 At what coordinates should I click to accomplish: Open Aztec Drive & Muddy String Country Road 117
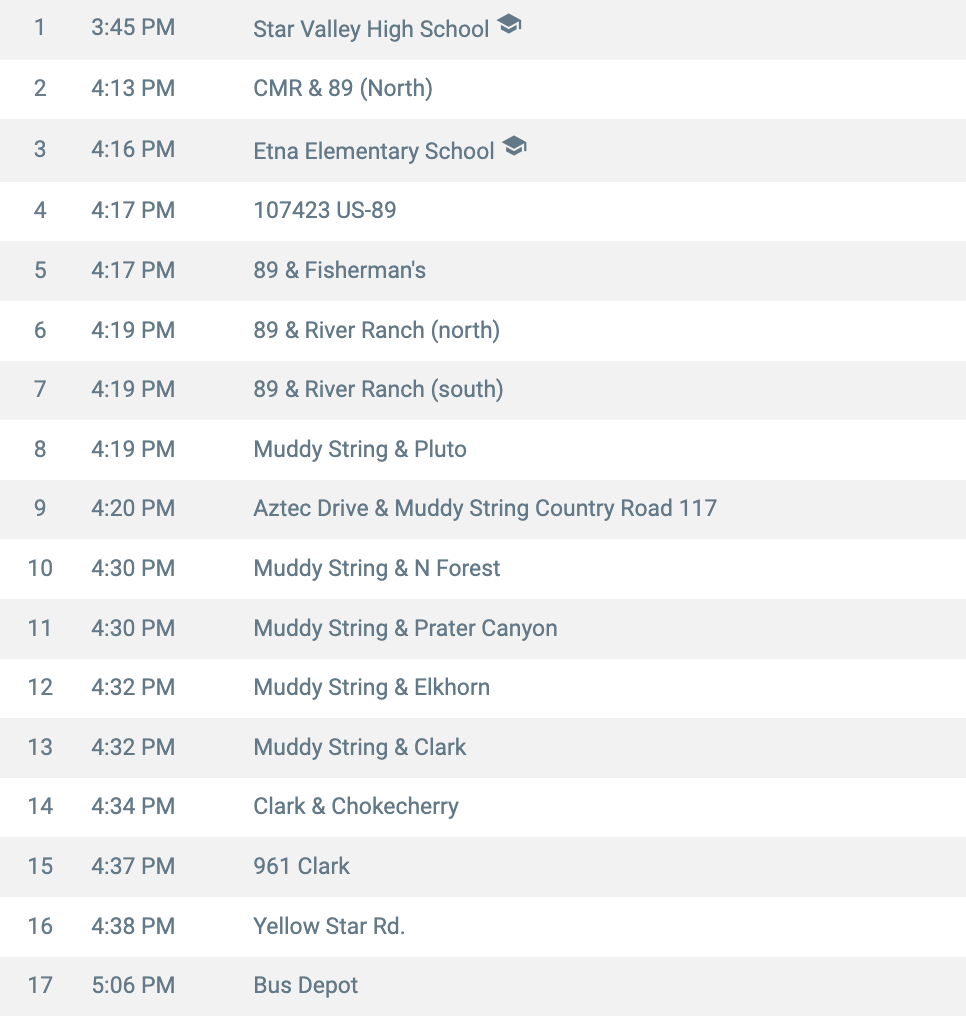point(485,508)
